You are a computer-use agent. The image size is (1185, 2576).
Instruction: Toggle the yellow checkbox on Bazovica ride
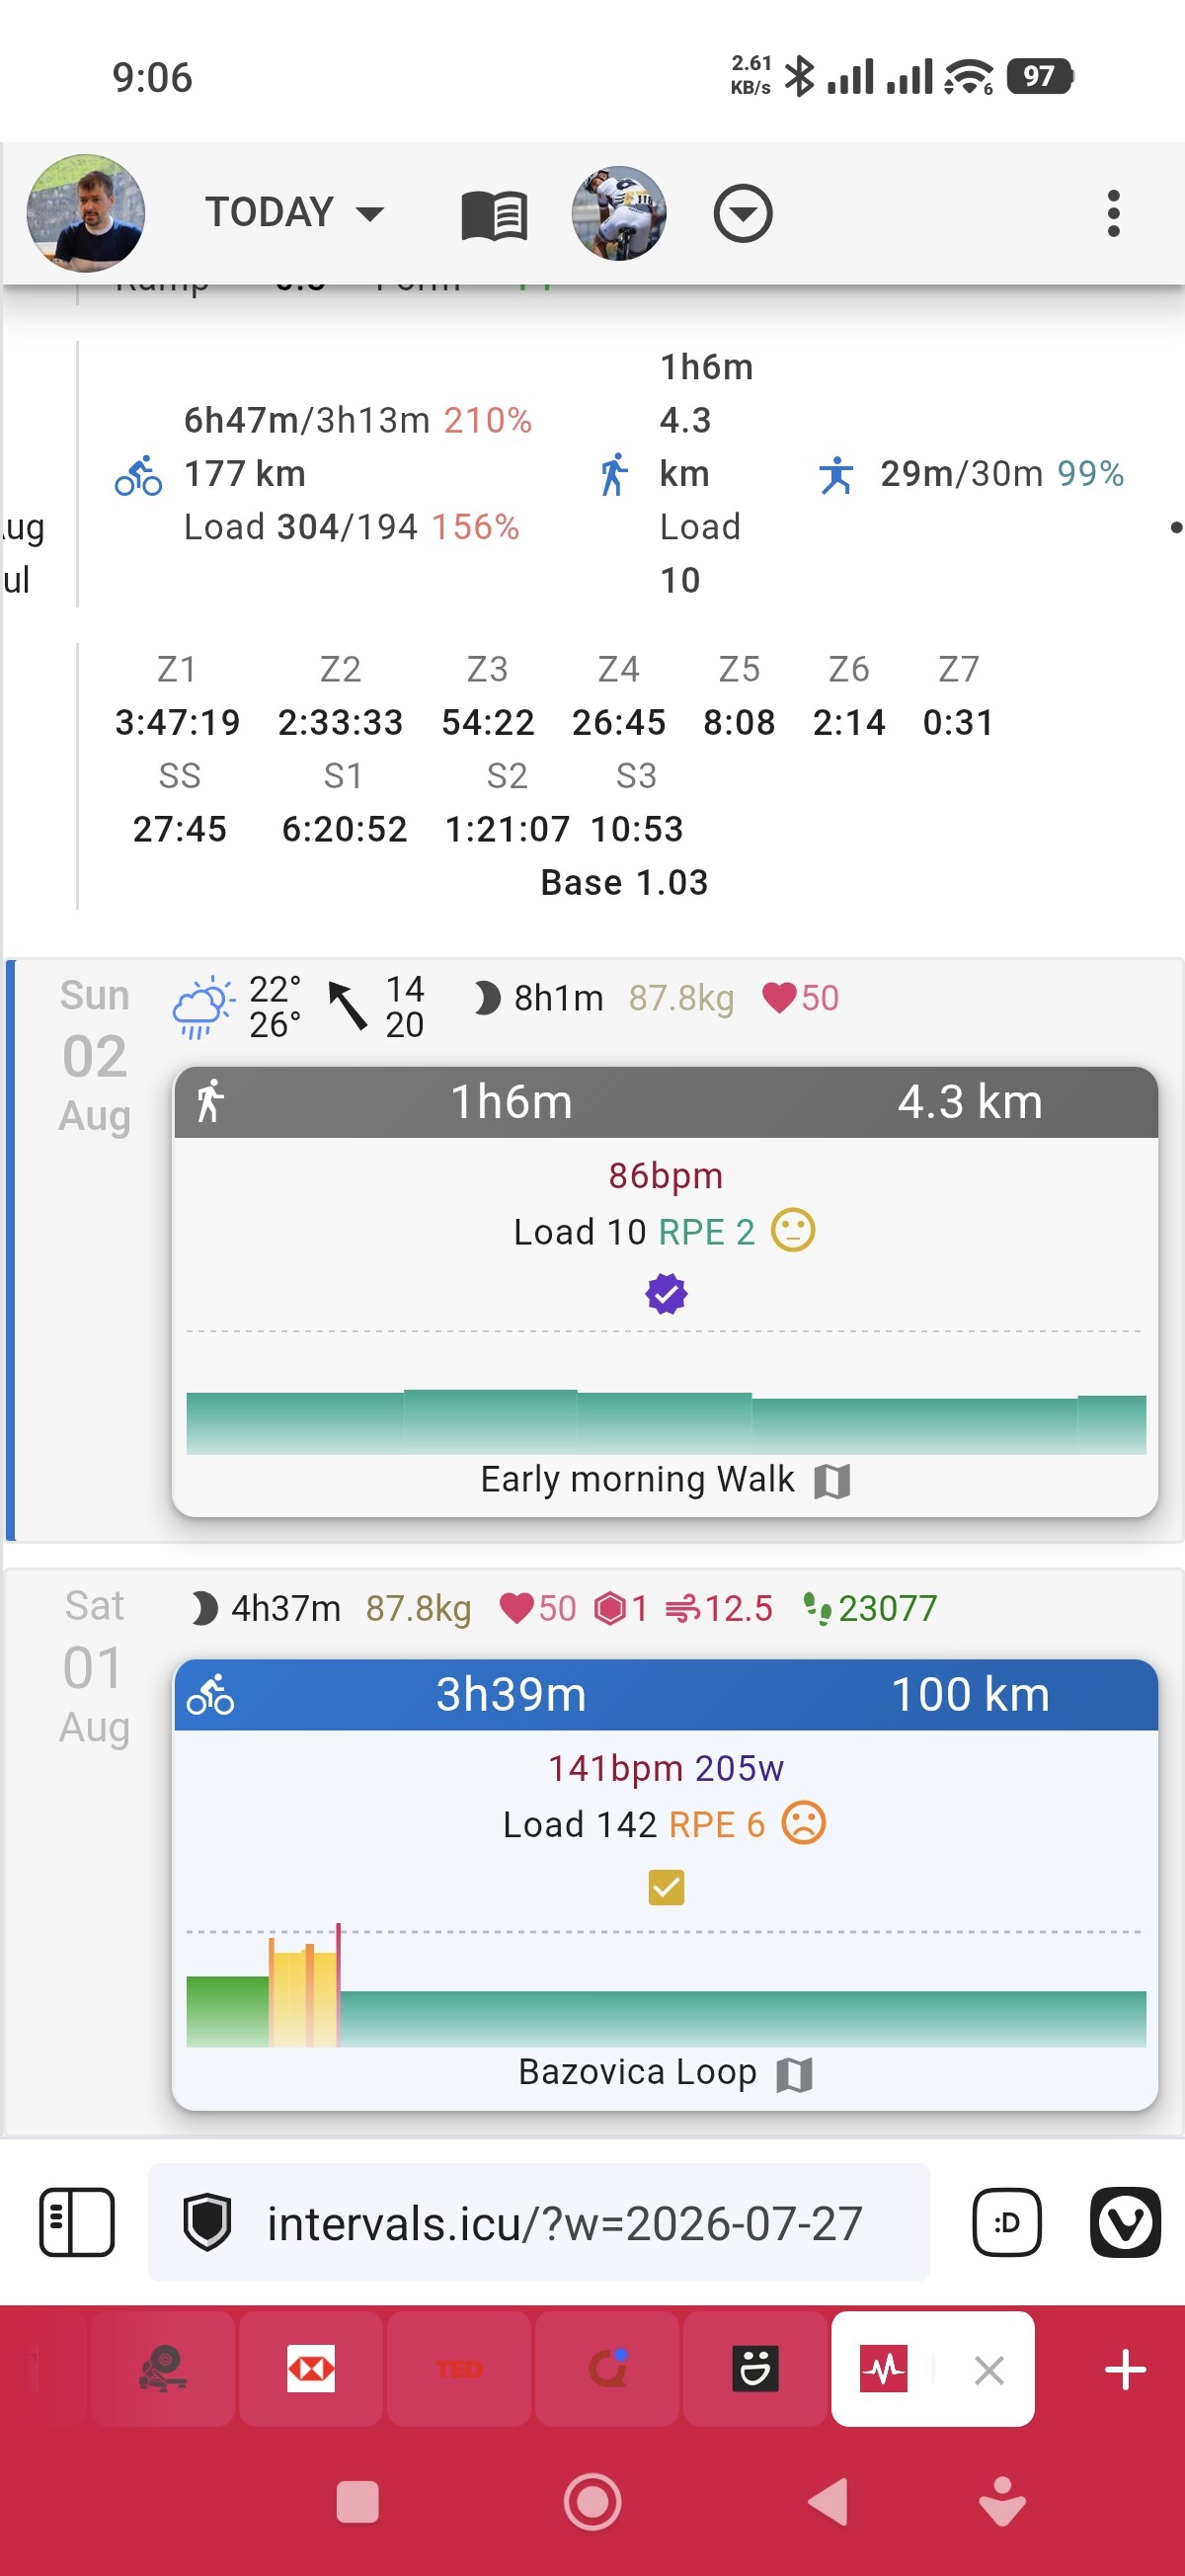coord(666,1886)
